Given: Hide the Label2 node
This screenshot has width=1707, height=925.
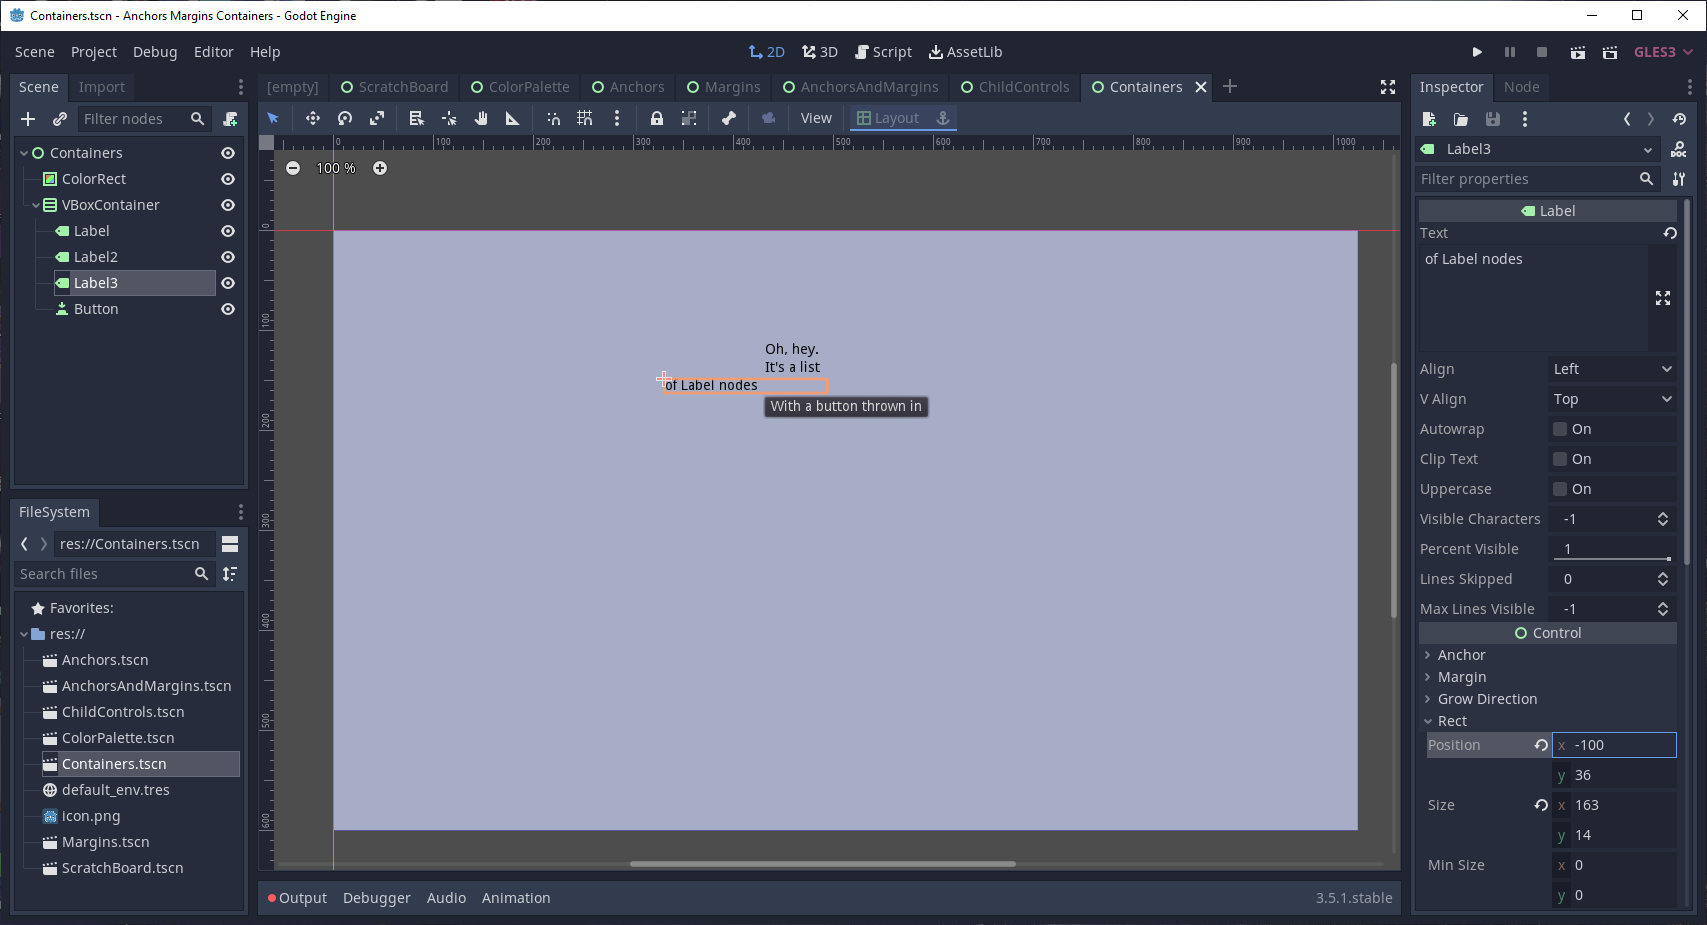Looking at the screenshot, I should (227, 257).
